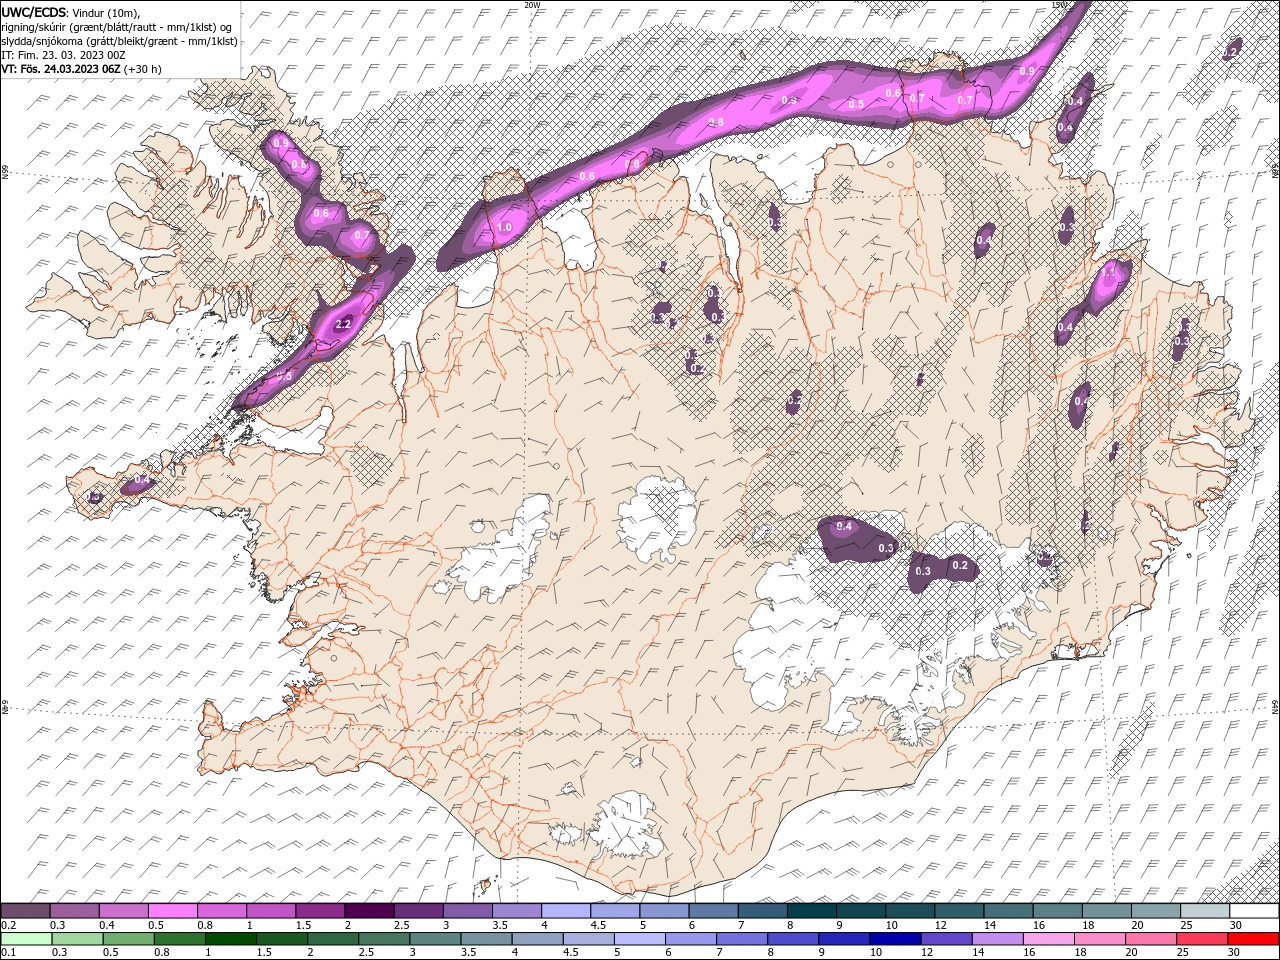Screen dimensions: 1280x960
Task: Click the 'slydda/snjókoma' legend description line
Action: pyautogui.click(x=119, y=41)
